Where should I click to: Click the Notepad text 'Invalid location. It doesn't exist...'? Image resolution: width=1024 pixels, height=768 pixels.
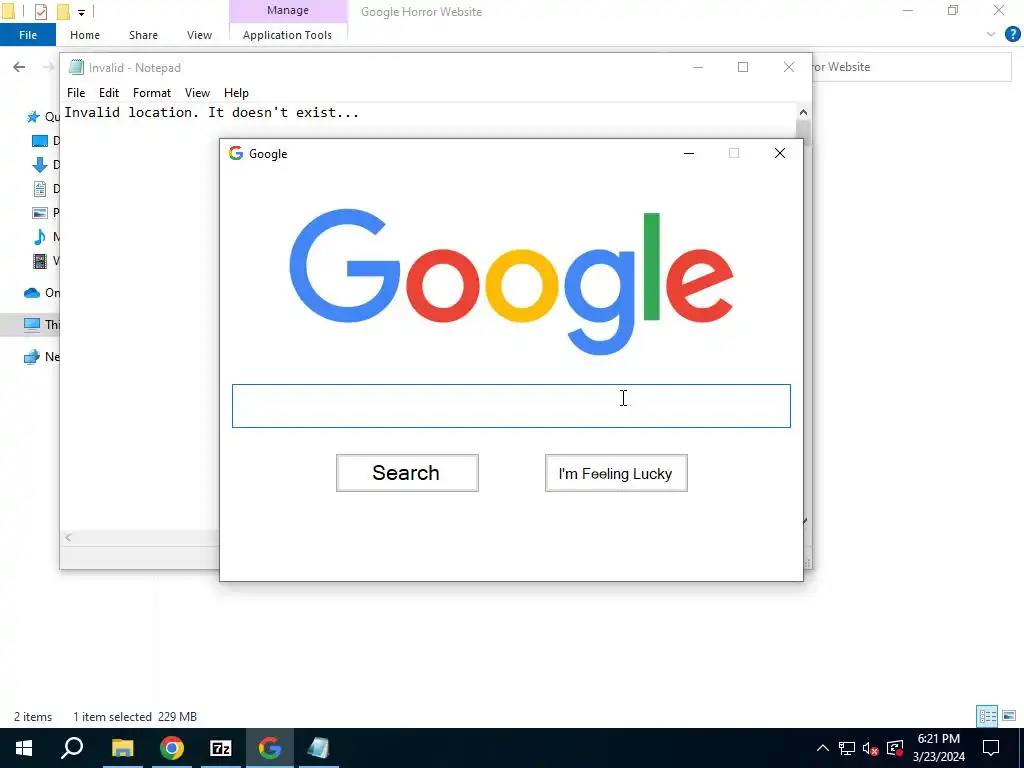point(212,112)
